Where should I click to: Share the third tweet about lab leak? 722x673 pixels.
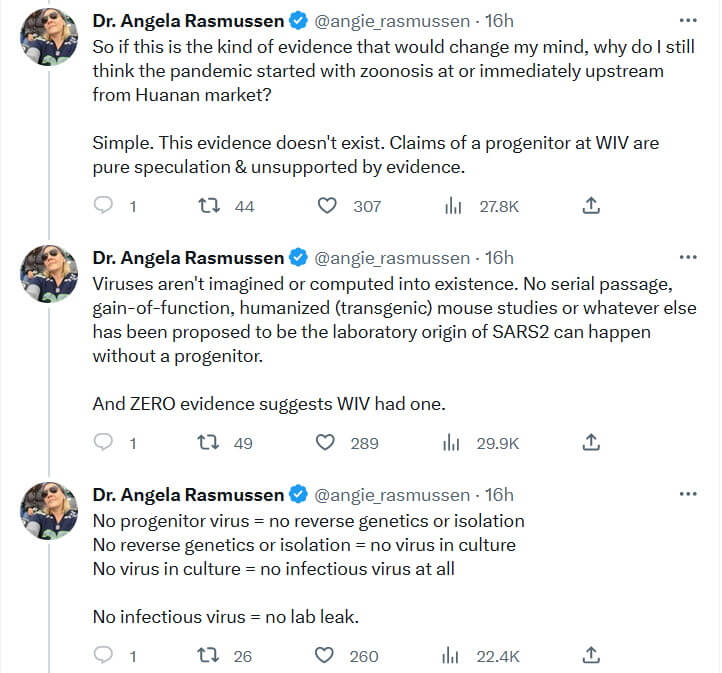[591, 655]
